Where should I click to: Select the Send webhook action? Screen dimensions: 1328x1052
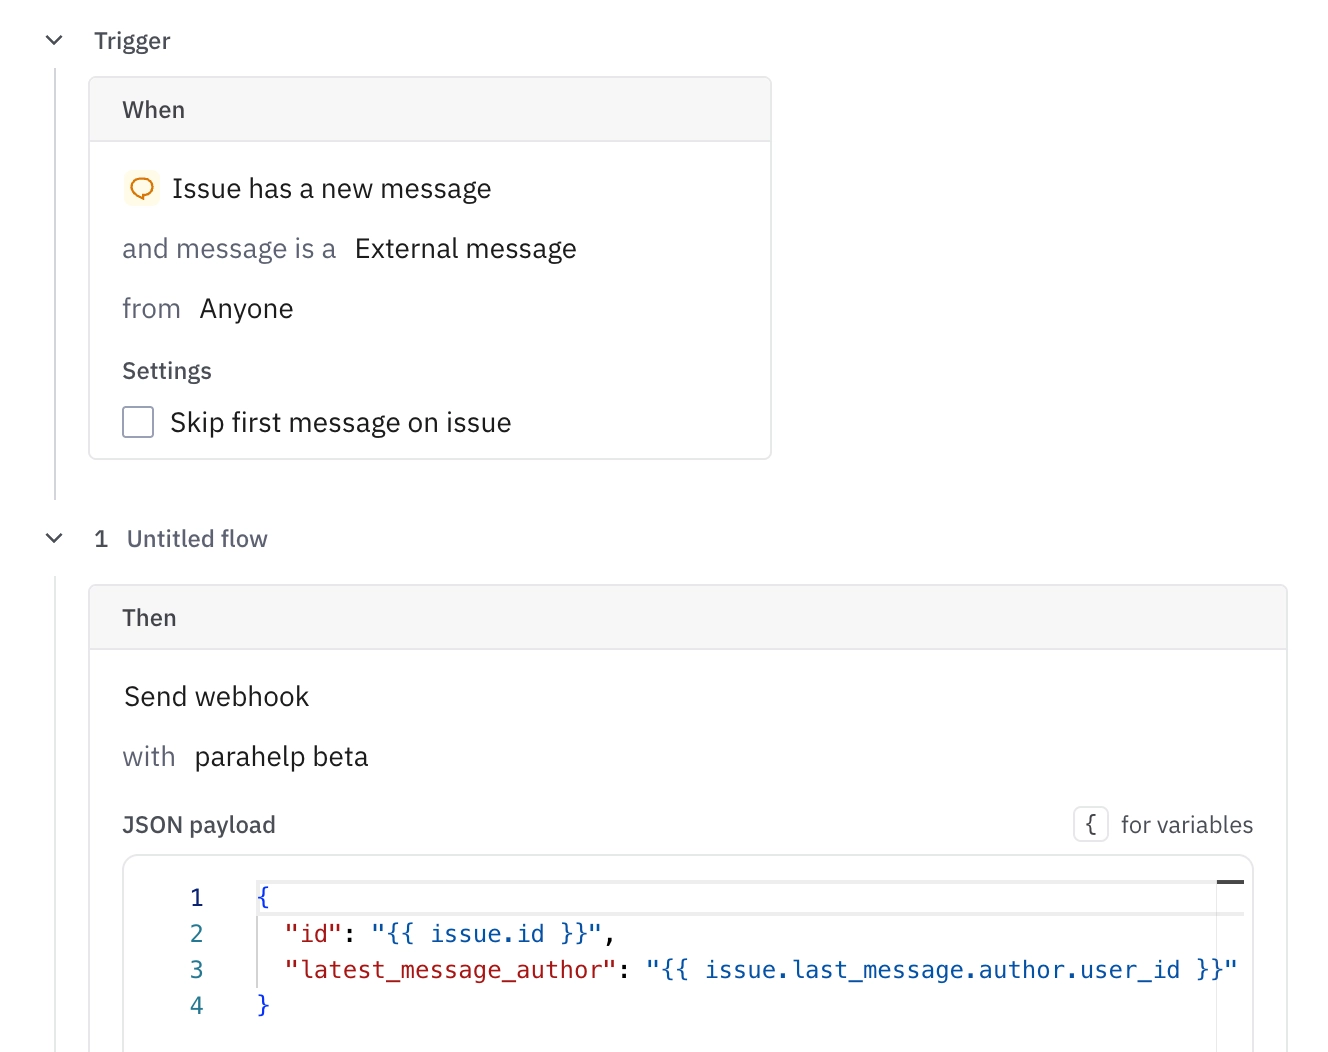pyautogui.click(x=216, y=696)
